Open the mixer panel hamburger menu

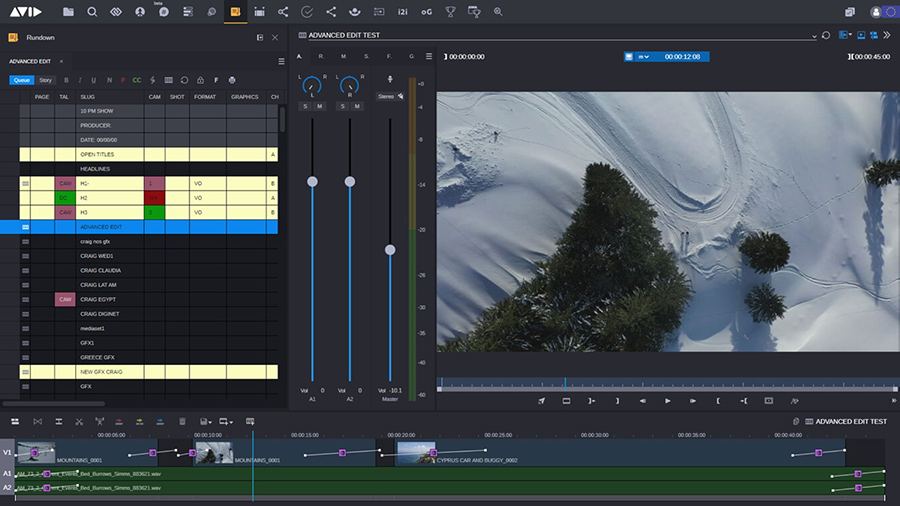tap(429, 56)
